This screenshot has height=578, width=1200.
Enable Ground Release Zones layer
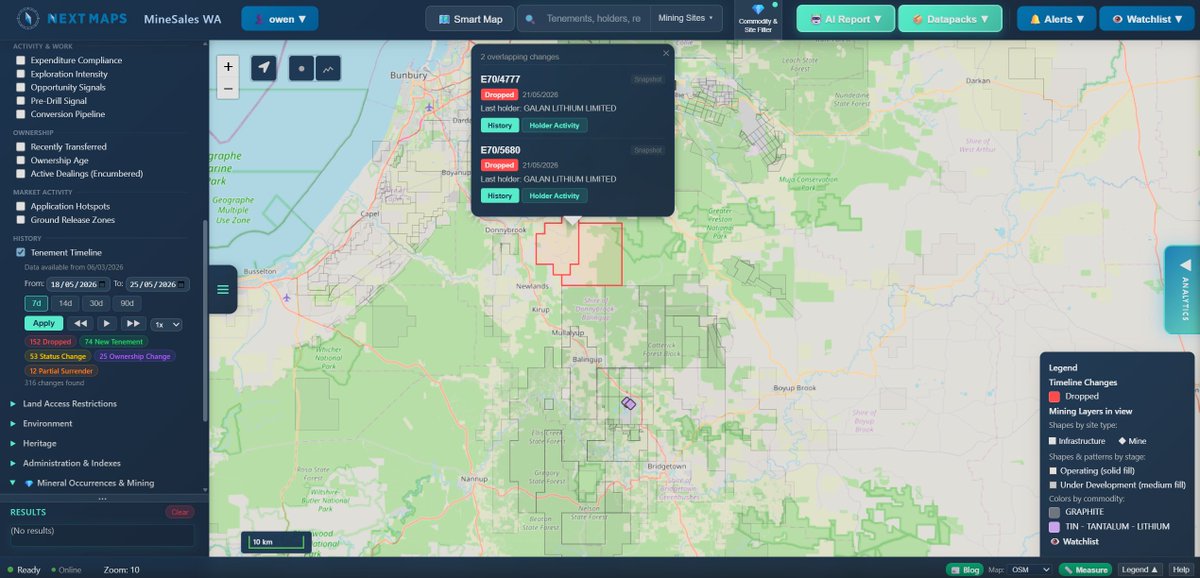(20, 219)
